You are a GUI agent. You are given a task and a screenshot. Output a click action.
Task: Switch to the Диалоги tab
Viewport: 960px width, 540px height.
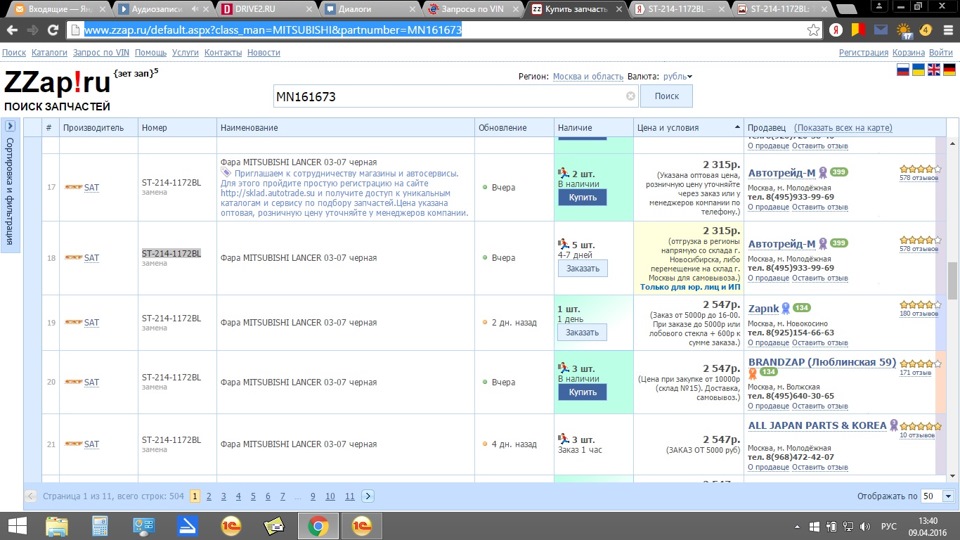pyautogui.click(x=370, y=9)
